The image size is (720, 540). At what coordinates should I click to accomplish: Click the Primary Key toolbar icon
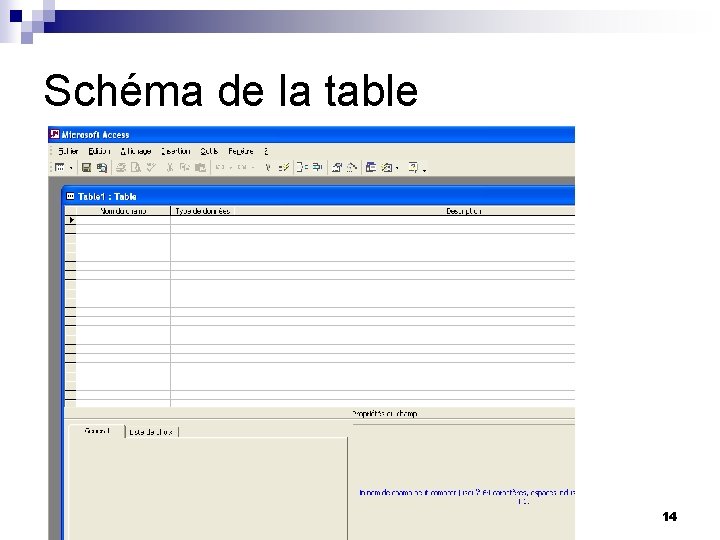point(268,168)
